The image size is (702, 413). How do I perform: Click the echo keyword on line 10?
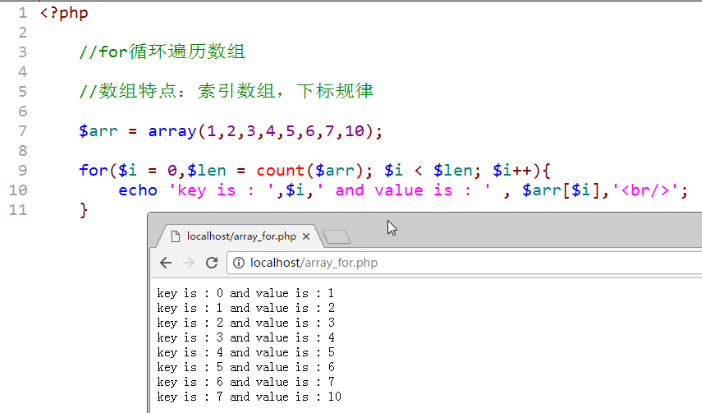[x=137, y=190]
